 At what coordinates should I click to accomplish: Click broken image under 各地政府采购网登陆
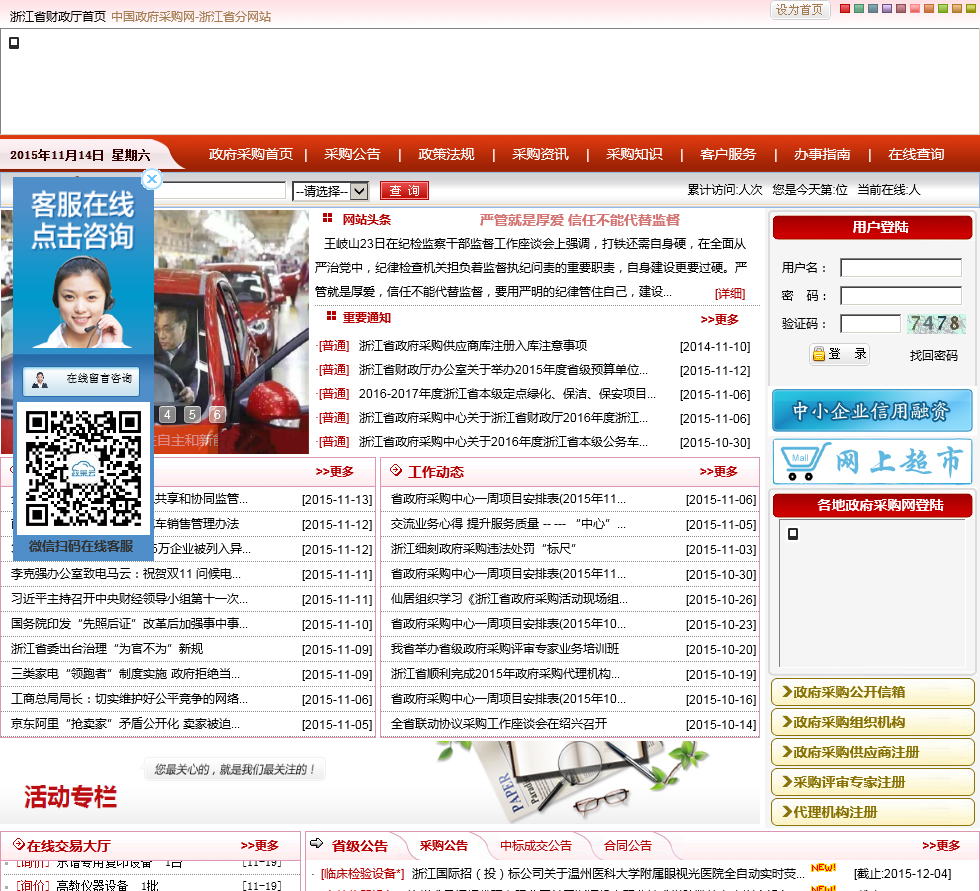[x=792, y=534]
